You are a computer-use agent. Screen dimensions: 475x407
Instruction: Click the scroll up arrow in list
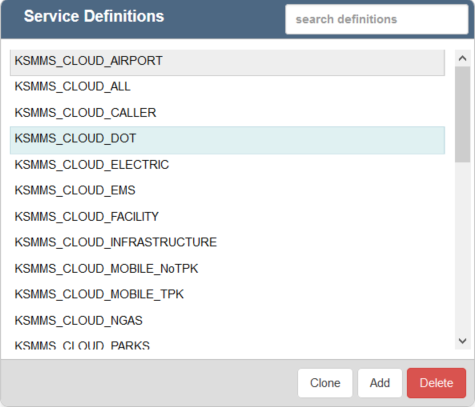(462, 58)
